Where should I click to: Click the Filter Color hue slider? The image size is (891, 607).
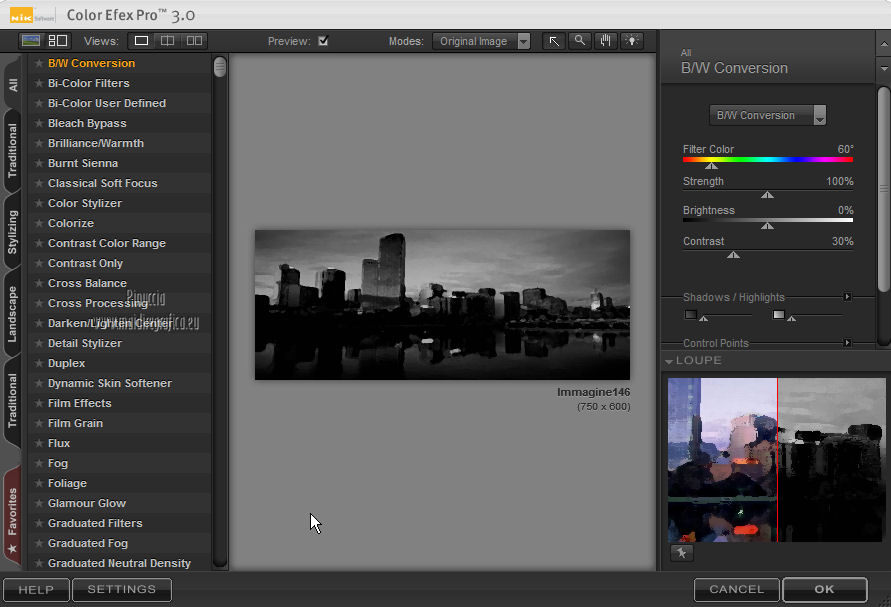coord(767,159)
